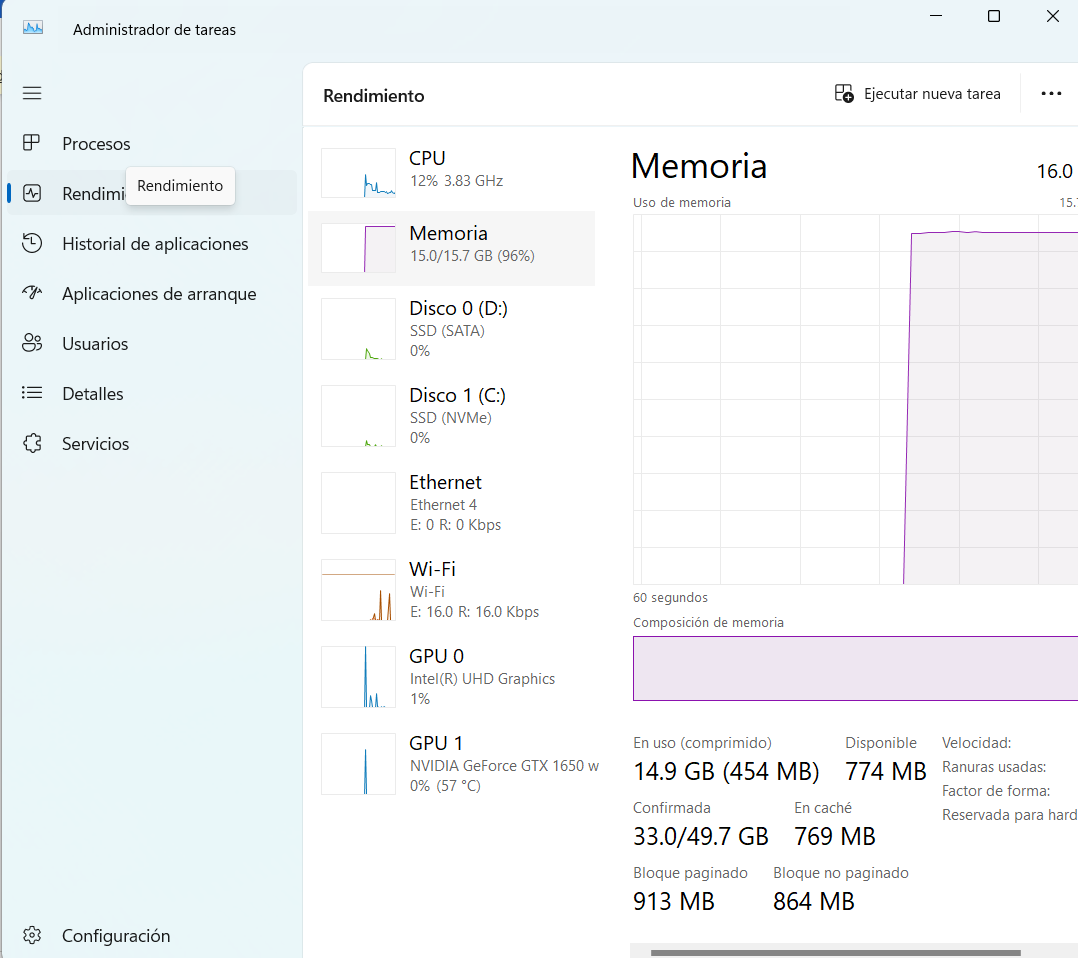Click the 33.0/49.7 GB Confirmada value
This screenshot has height=958, width=1078.
point(701,836)
